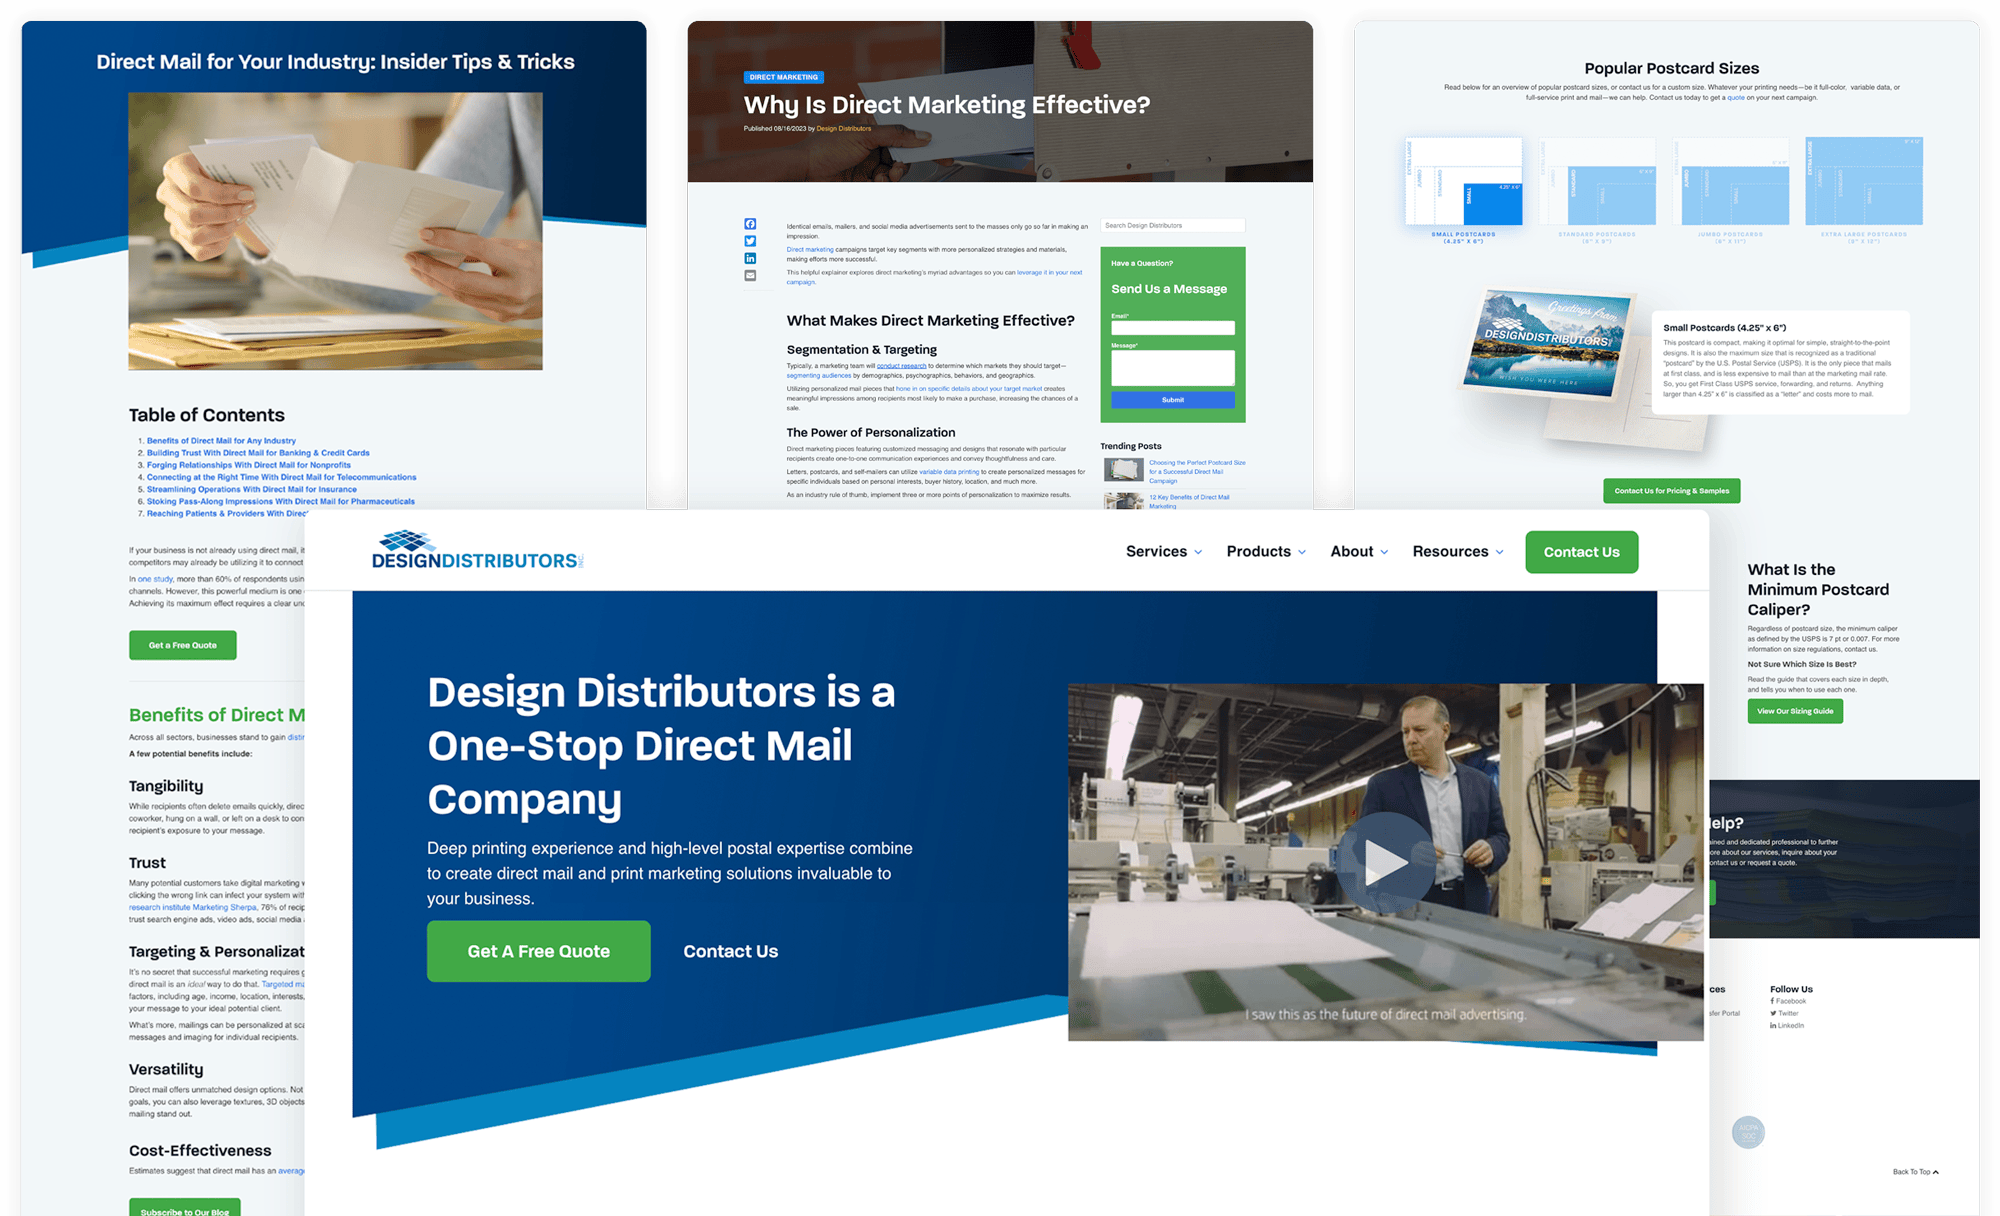Screen dimensions: 2000x1216
Task: Click the Twitter social media icon
Action: (1773, 1013)
